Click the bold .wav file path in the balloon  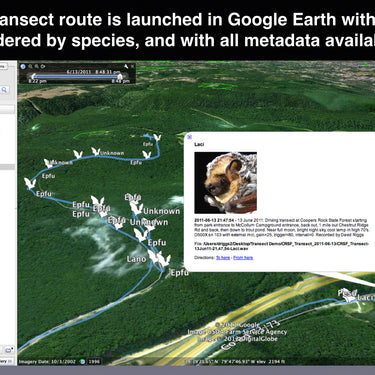point(282,246)
